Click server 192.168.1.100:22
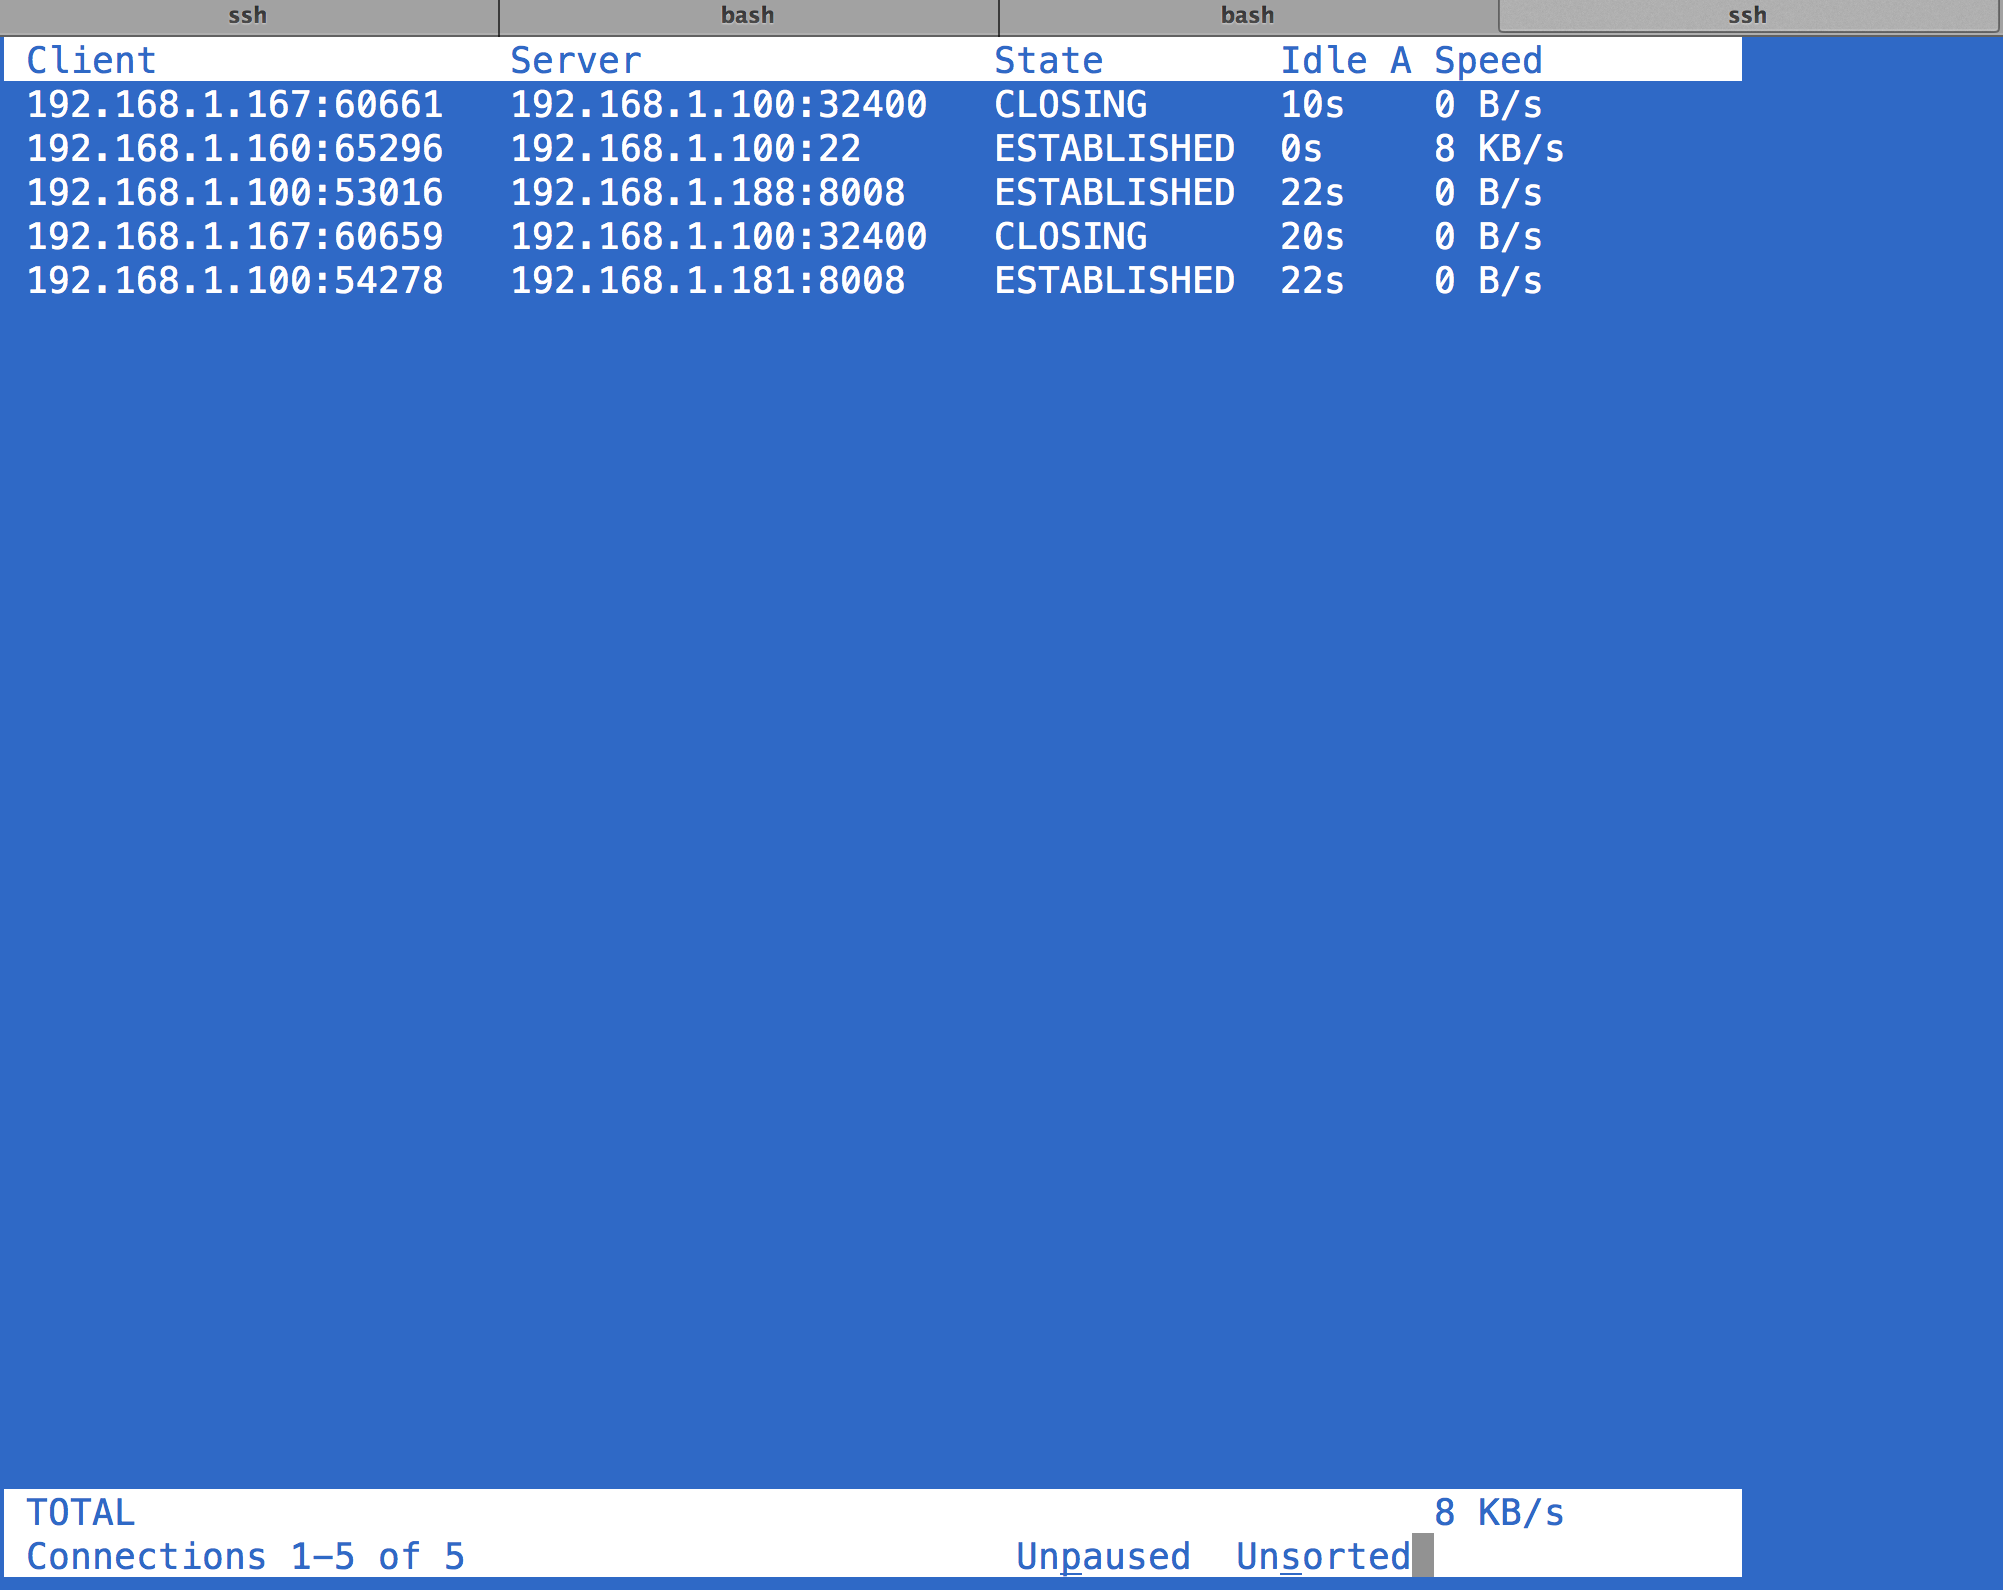Viewport: 2003px width, 1590px height. pyautogui.click(x=686, y=148)
